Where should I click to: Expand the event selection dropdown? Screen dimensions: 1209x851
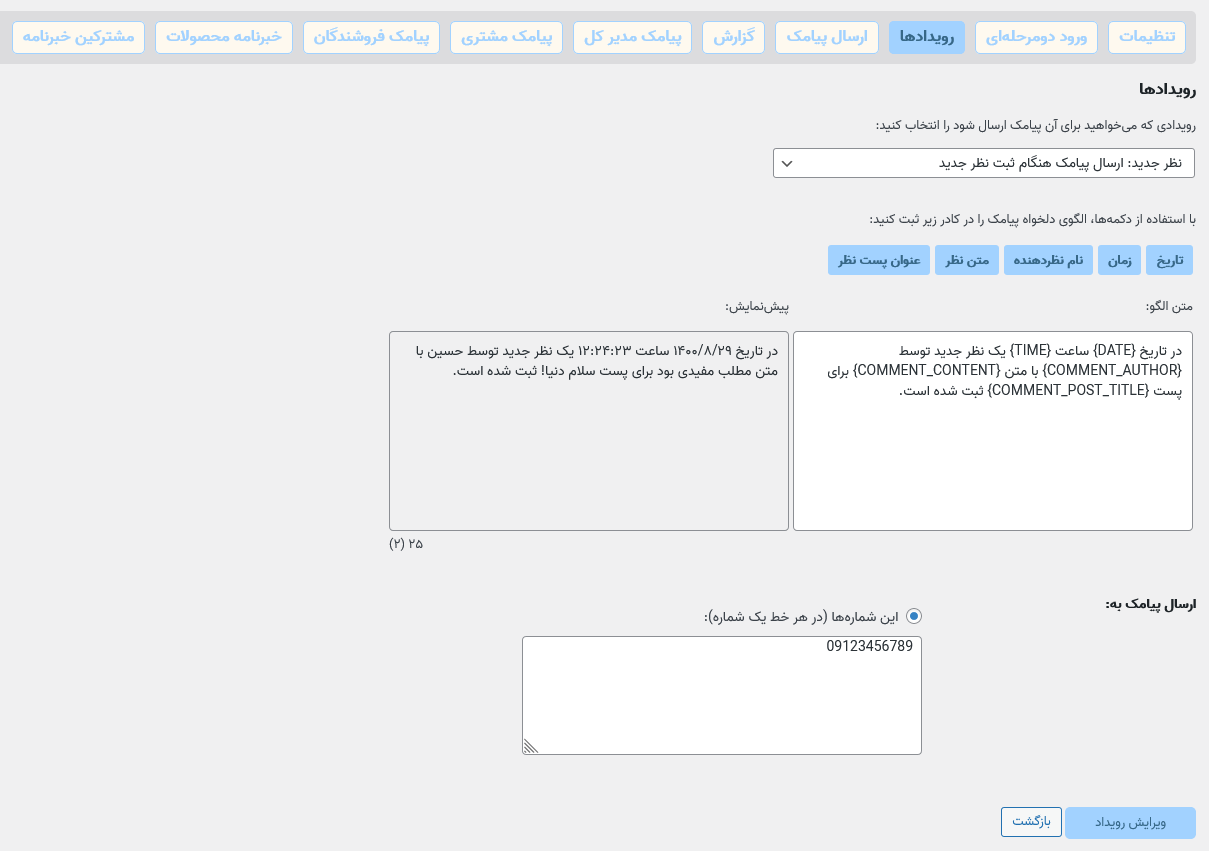point(984,163)
